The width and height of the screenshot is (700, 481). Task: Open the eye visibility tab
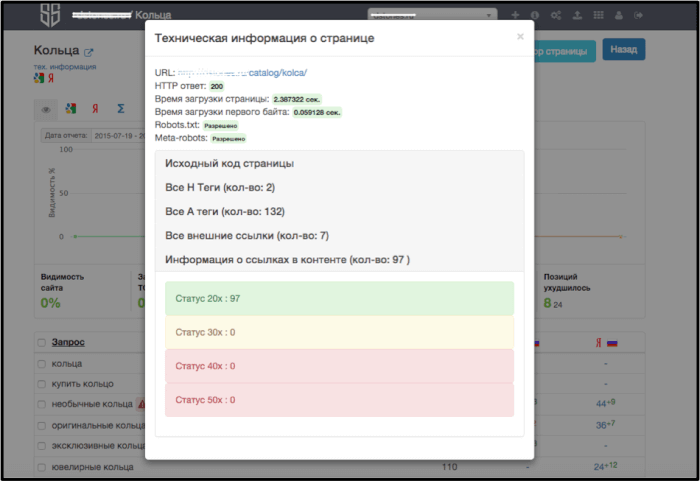(x=46, y=109)
